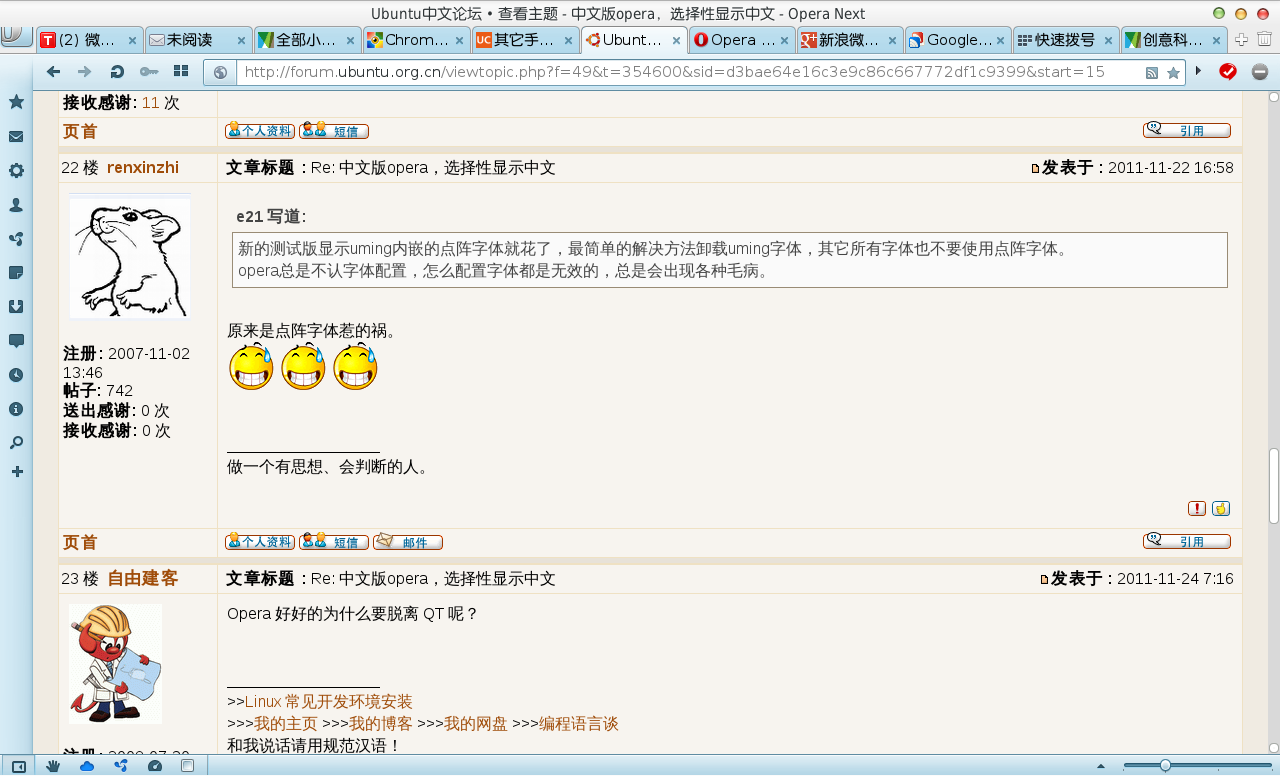
Task: Bookmark page with address bar star
Action: [x=1173, y=73]
